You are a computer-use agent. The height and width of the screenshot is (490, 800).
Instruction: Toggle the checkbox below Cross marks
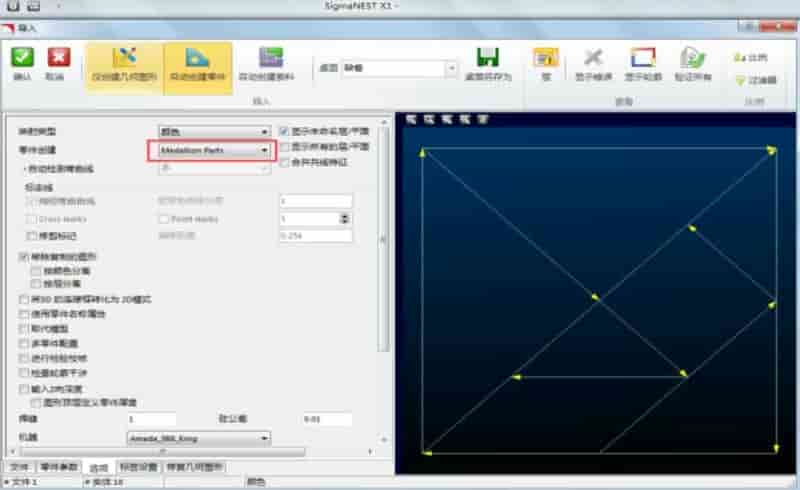[31, 235]
